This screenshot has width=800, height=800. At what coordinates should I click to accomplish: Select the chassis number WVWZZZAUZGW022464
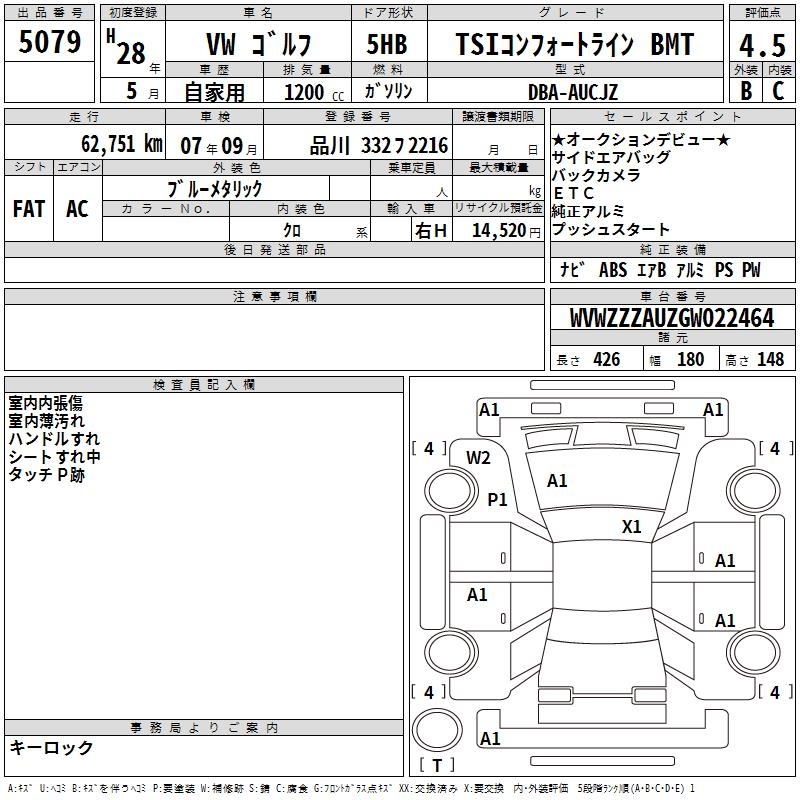click(x=671, y=318)
